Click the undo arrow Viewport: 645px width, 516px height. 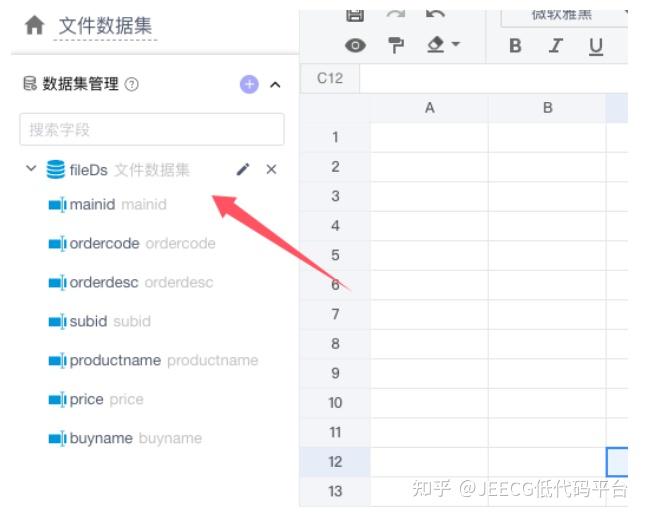click(436, 15)
